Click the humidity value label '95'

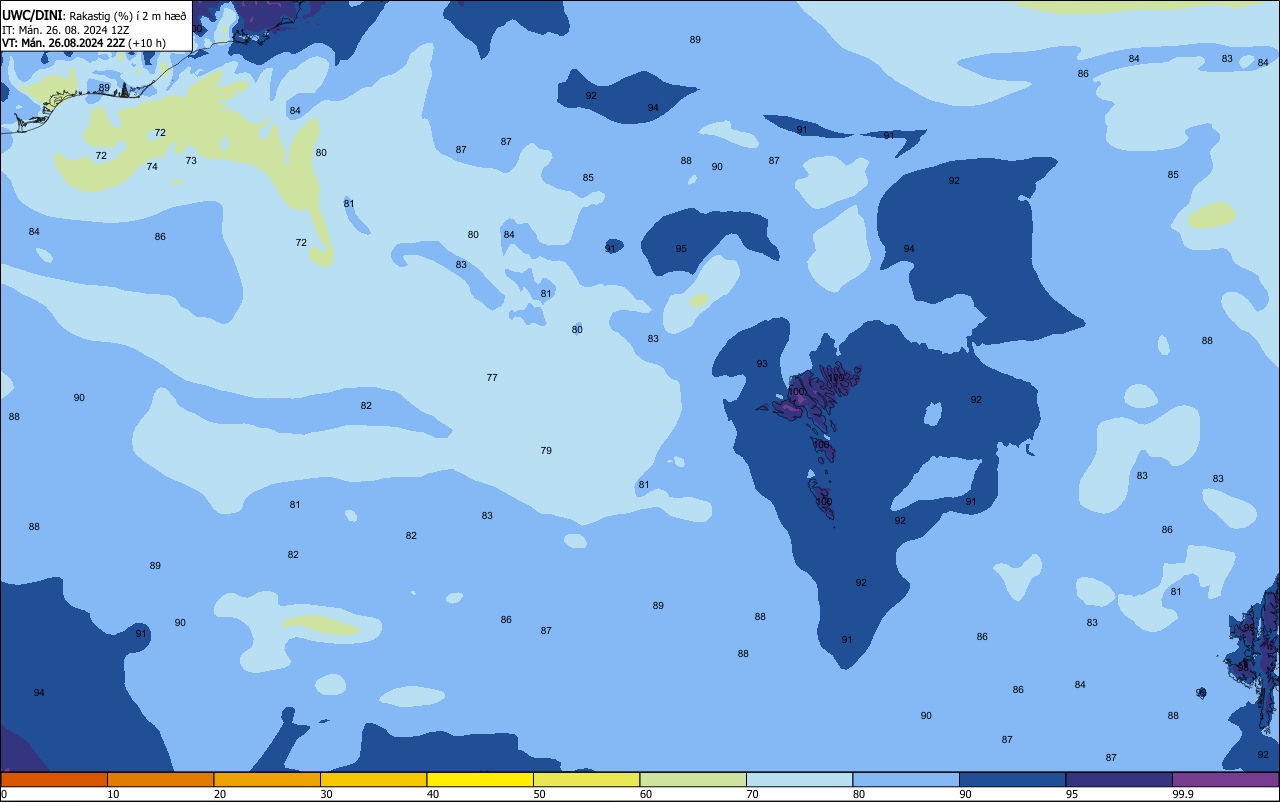(x=681, y=249)
